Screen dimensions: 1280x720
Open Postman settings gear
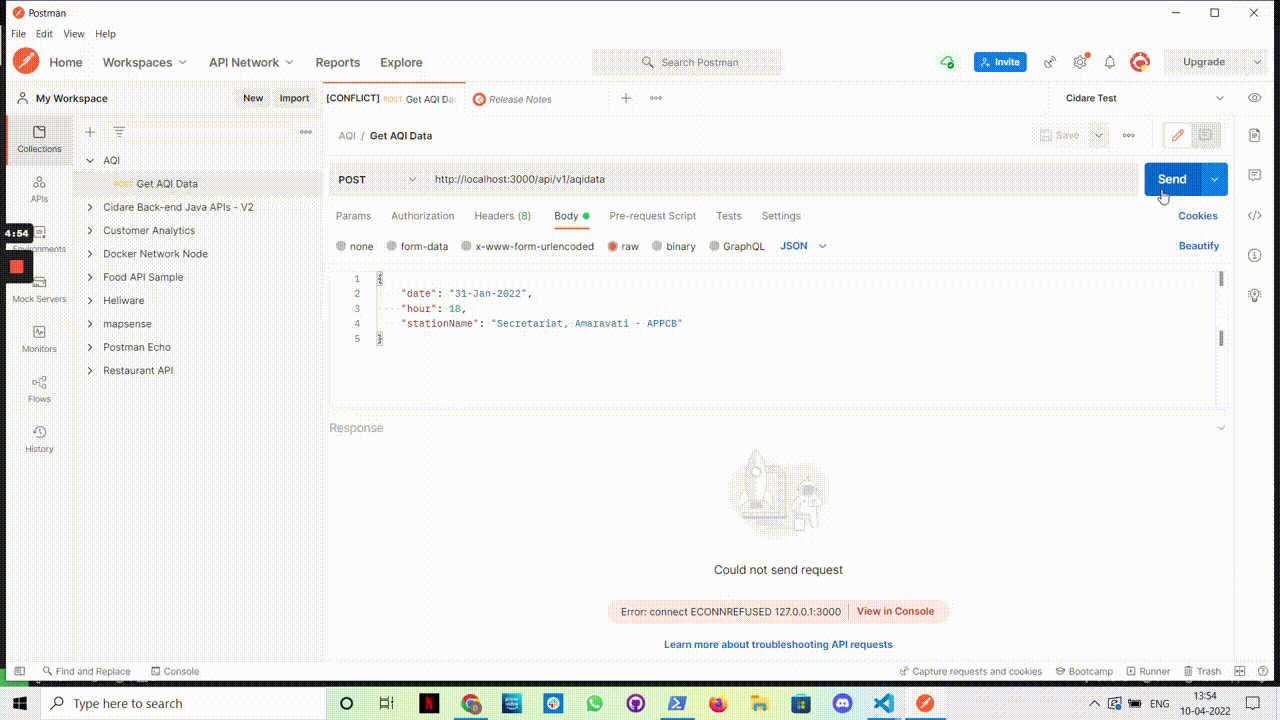[1080, 61]
